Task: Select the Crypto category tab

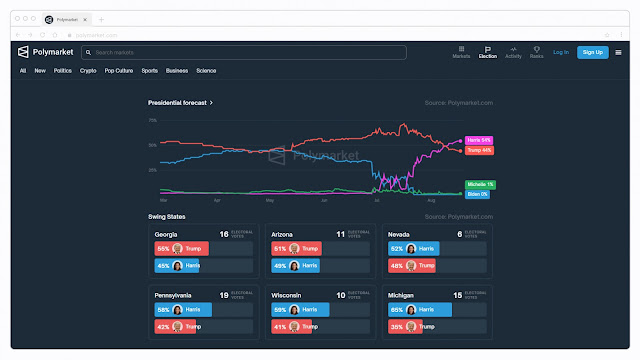Action: pyautogui.click(x=88, y=71)
